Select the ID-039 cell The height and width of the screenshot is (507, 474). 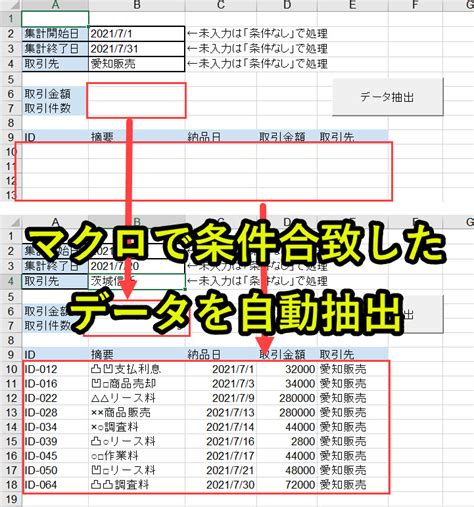click(x=55, y=441)
